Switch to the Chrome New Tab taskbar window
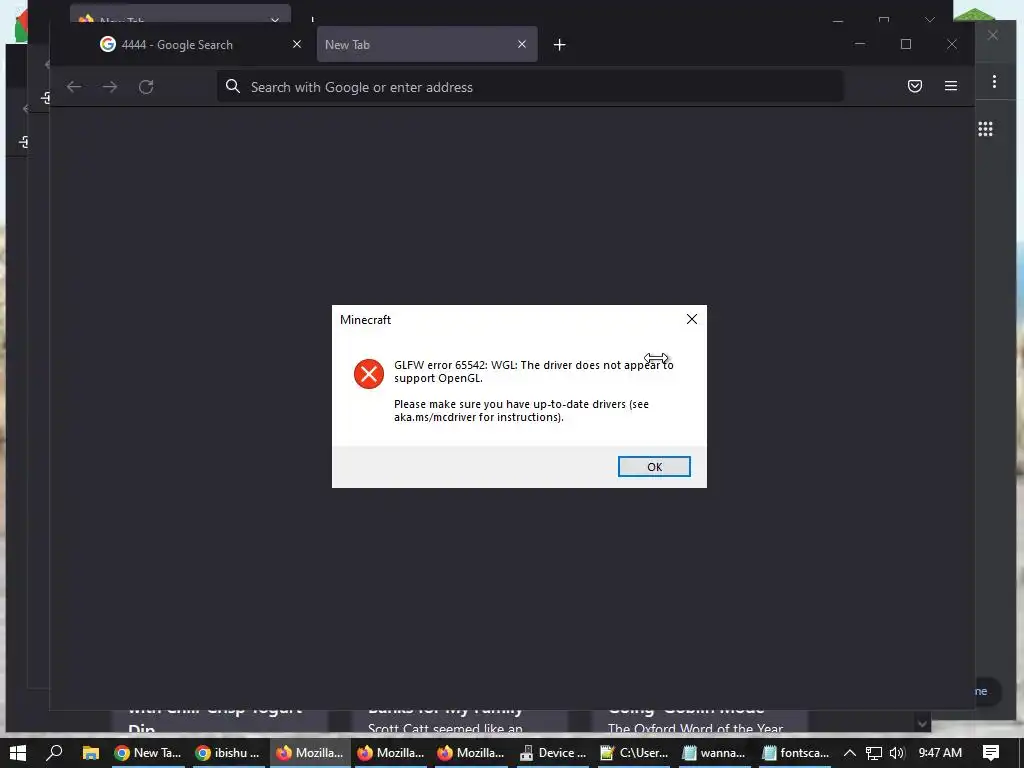Screen dimensions: 1024x768 [x=148, y=753]
